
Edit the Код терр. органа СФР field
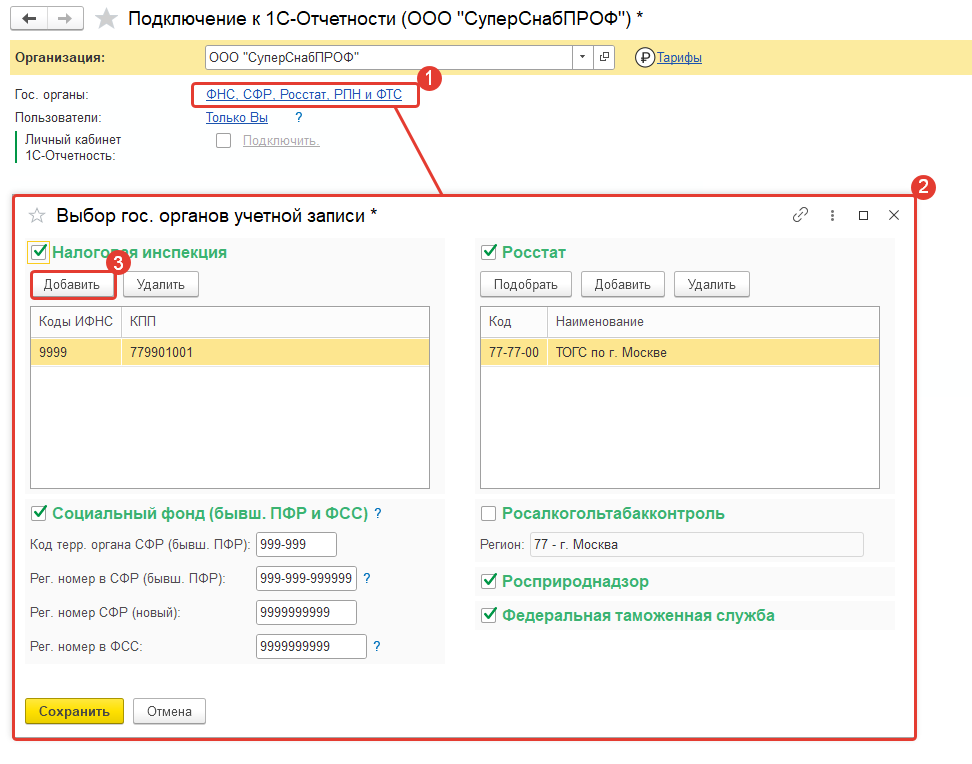click(x=296, y=544)
